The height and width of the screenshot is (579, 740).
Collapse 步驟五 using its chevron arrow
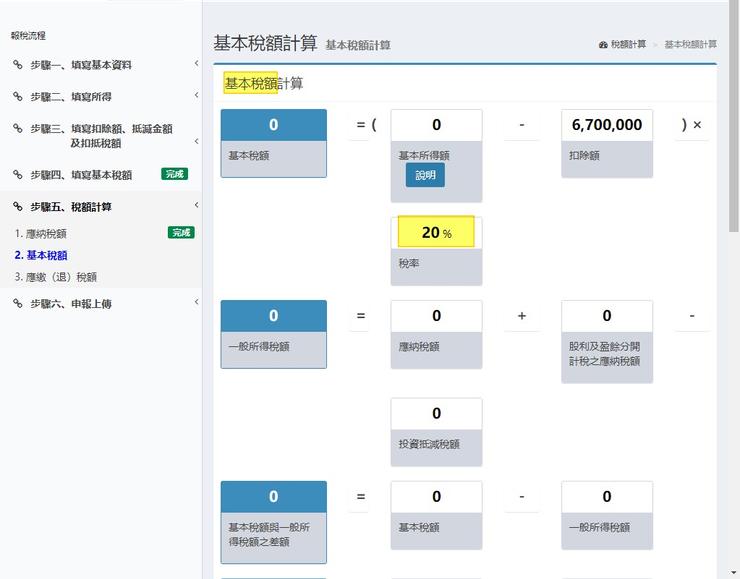[x=196, y=206]
